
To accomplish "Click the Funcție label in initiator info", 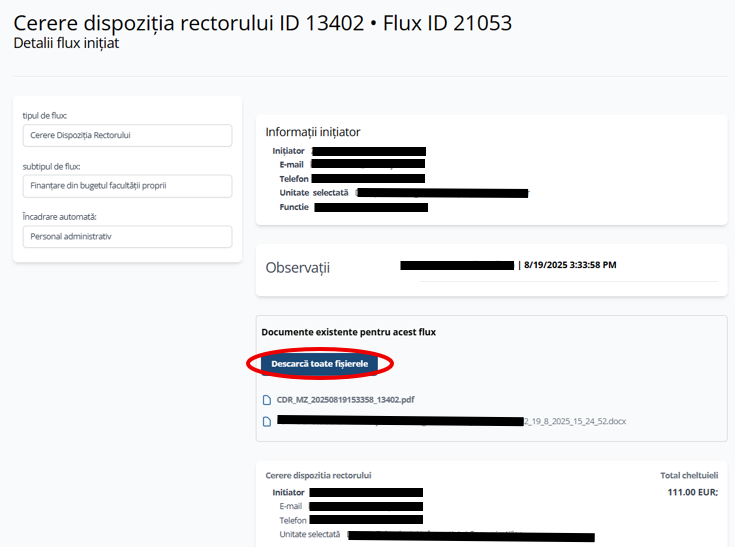I will tap(294, 207).
